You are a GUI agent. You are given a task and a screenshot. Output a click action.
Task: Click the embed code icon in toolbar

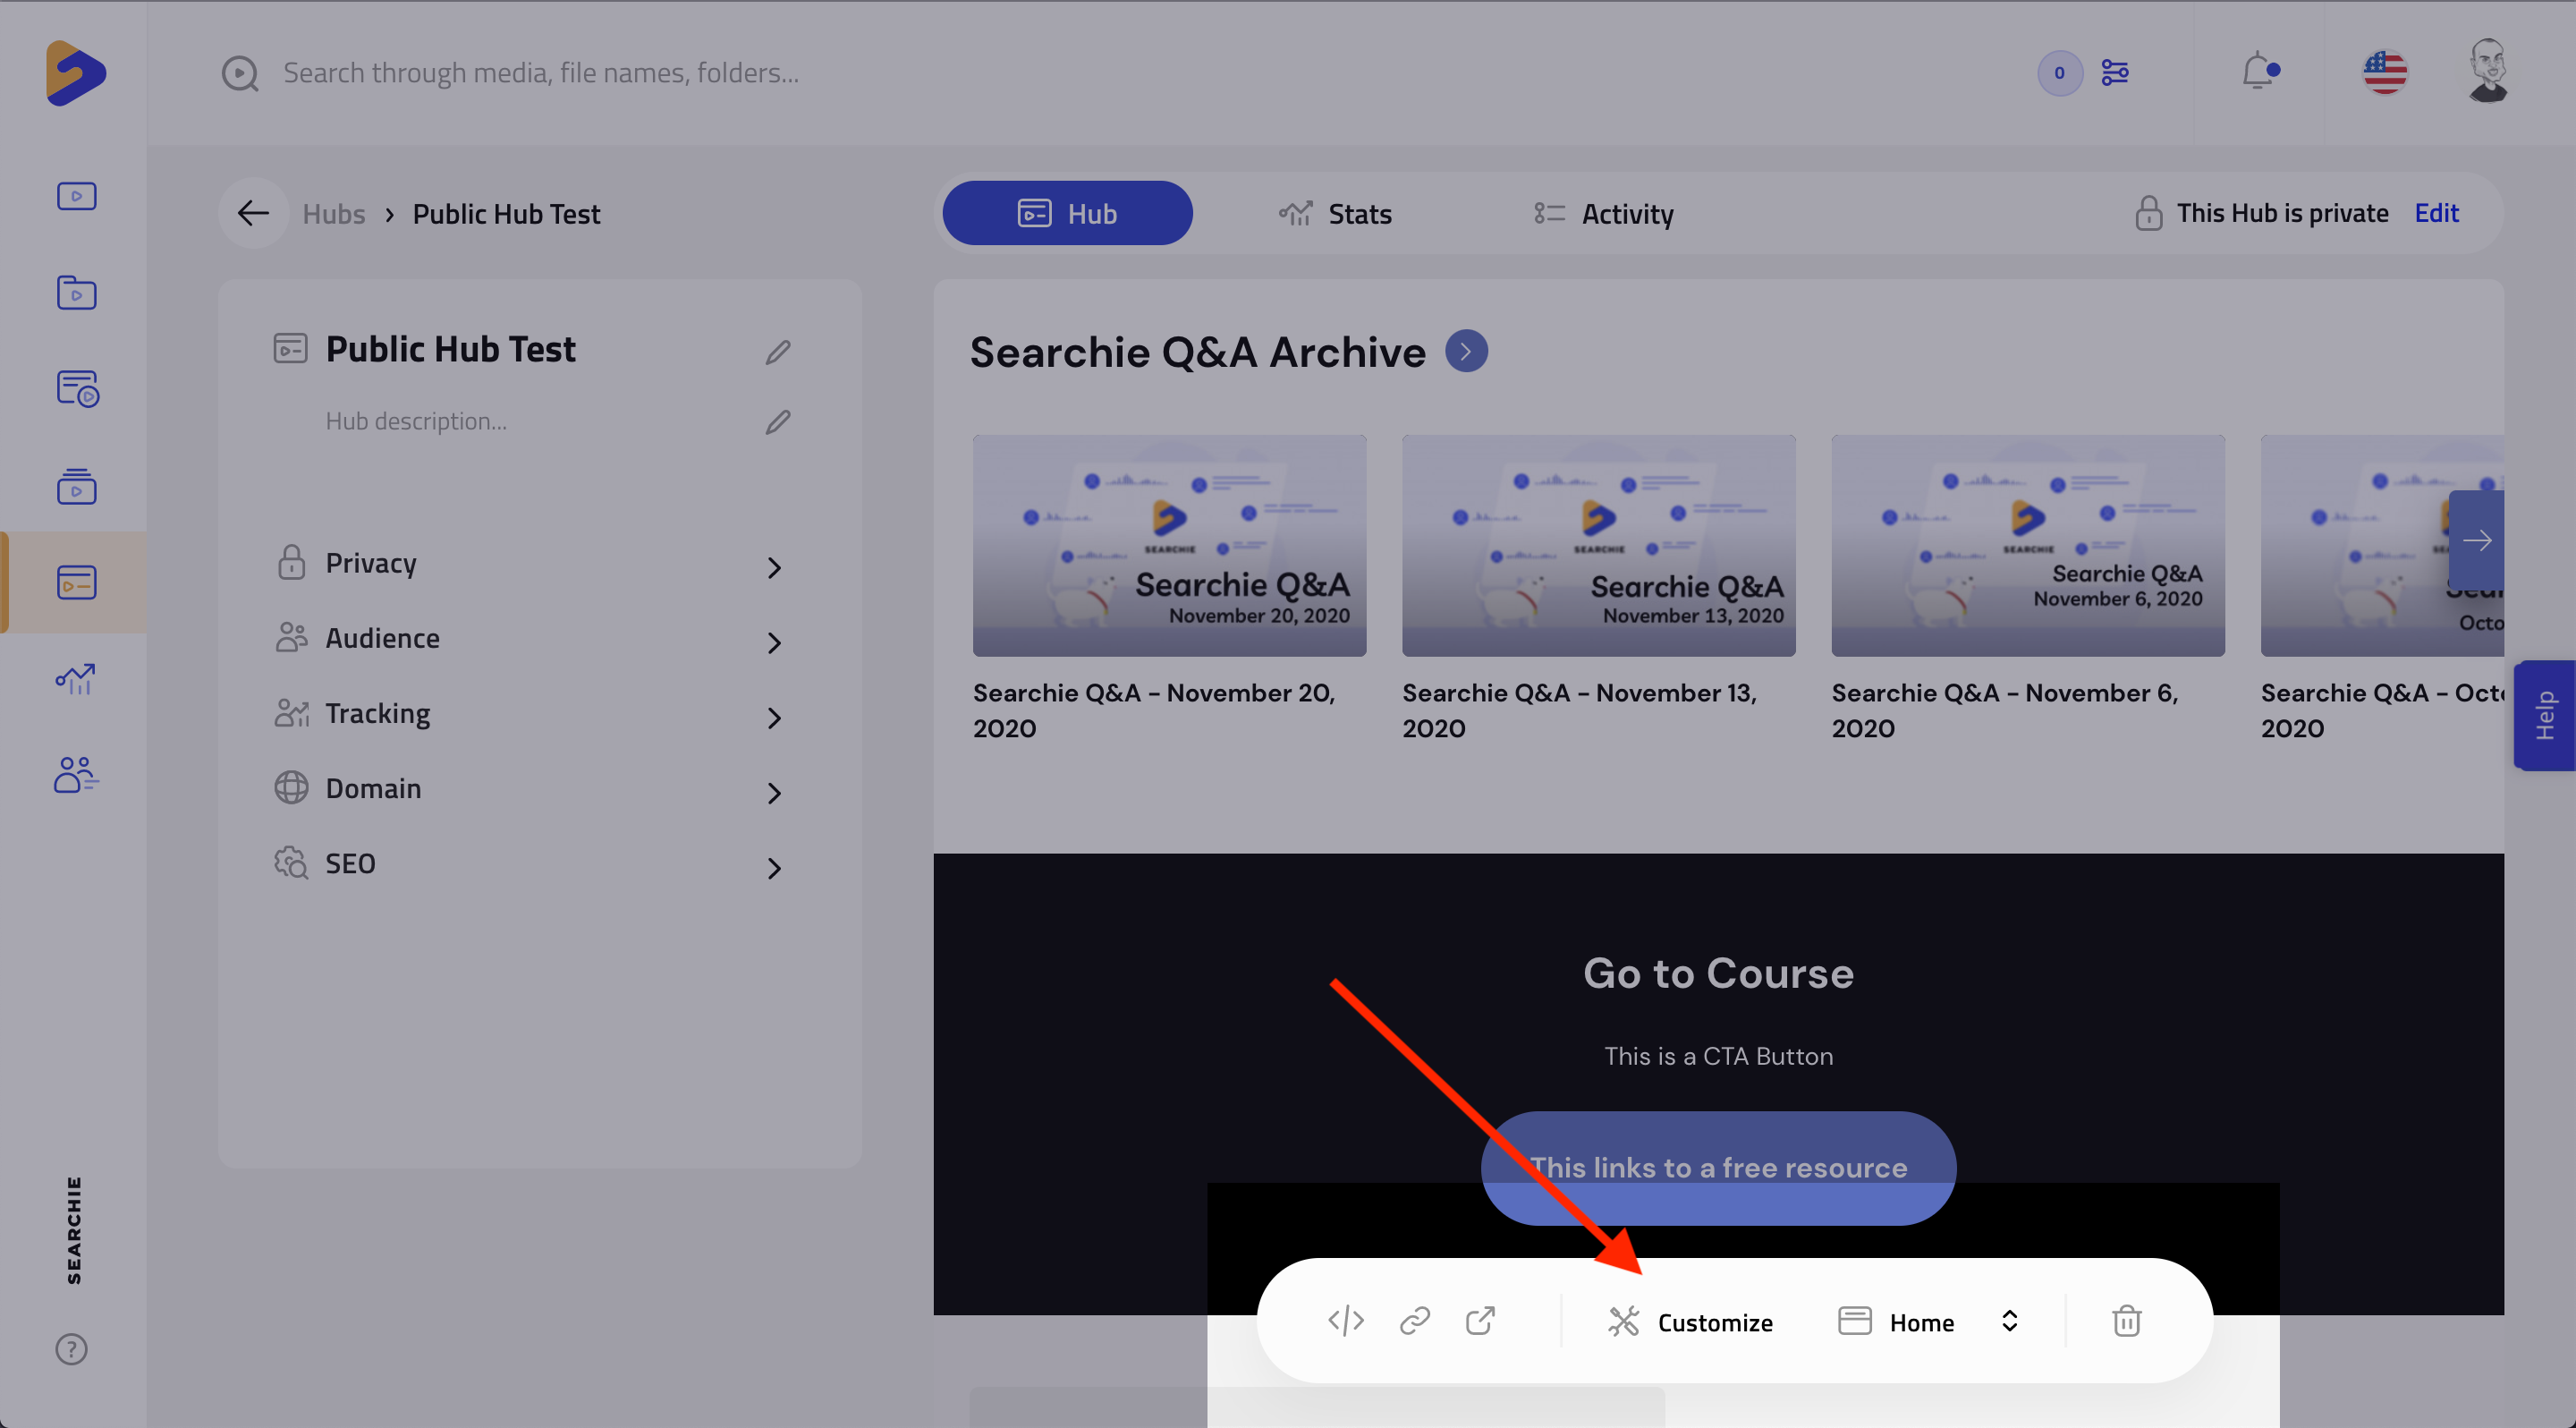[x=1345, y=1321]
